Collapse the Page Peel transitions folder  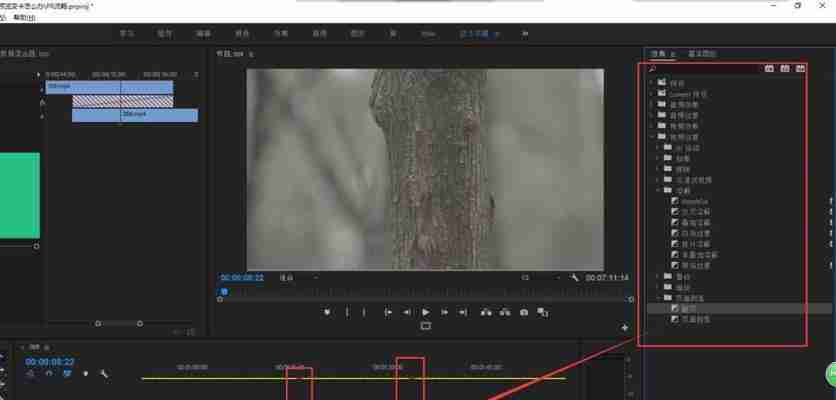658,298
